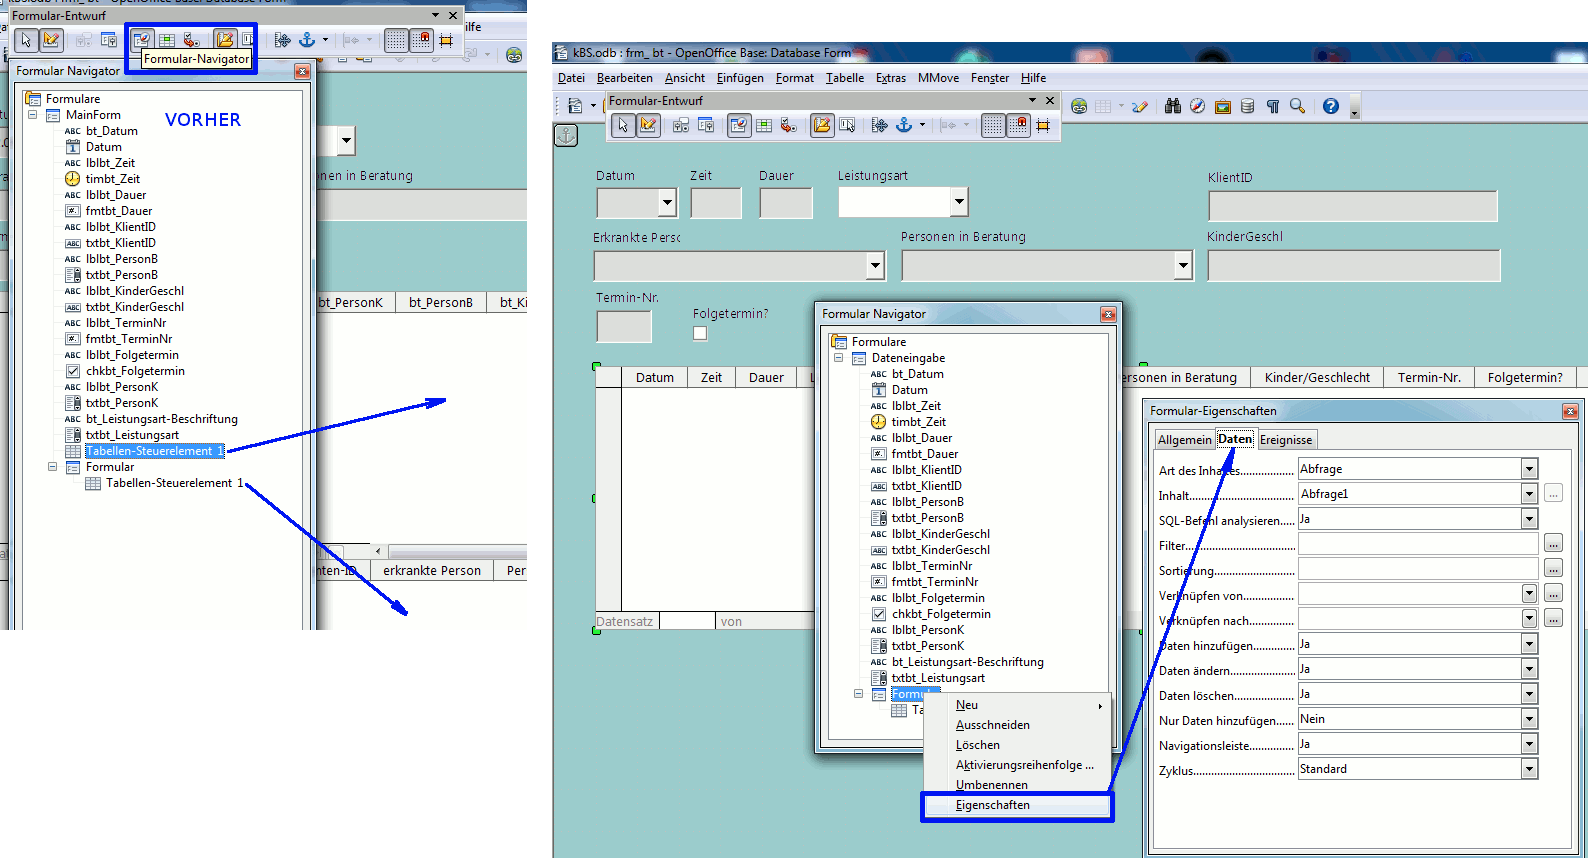Toggle the grid display icon in right toolbar
1588x858 pixels.
pyautogui.click(x=993, y=125)
